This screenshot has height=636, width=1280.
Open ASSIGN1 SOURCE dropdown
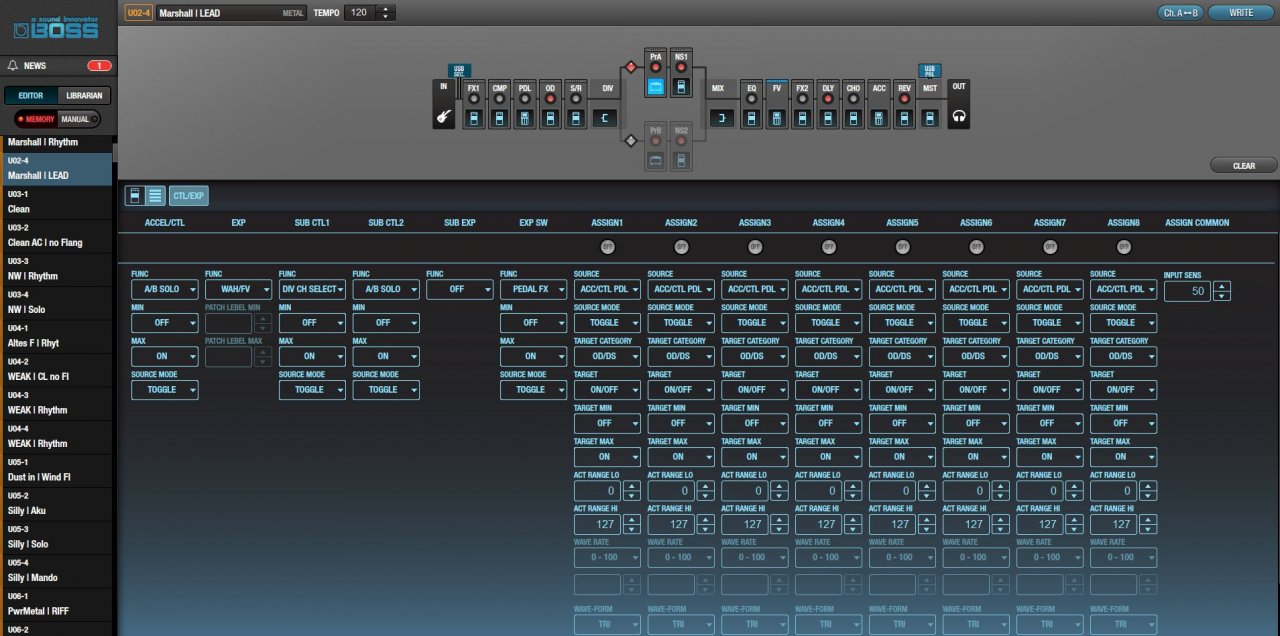coord(607,290)
